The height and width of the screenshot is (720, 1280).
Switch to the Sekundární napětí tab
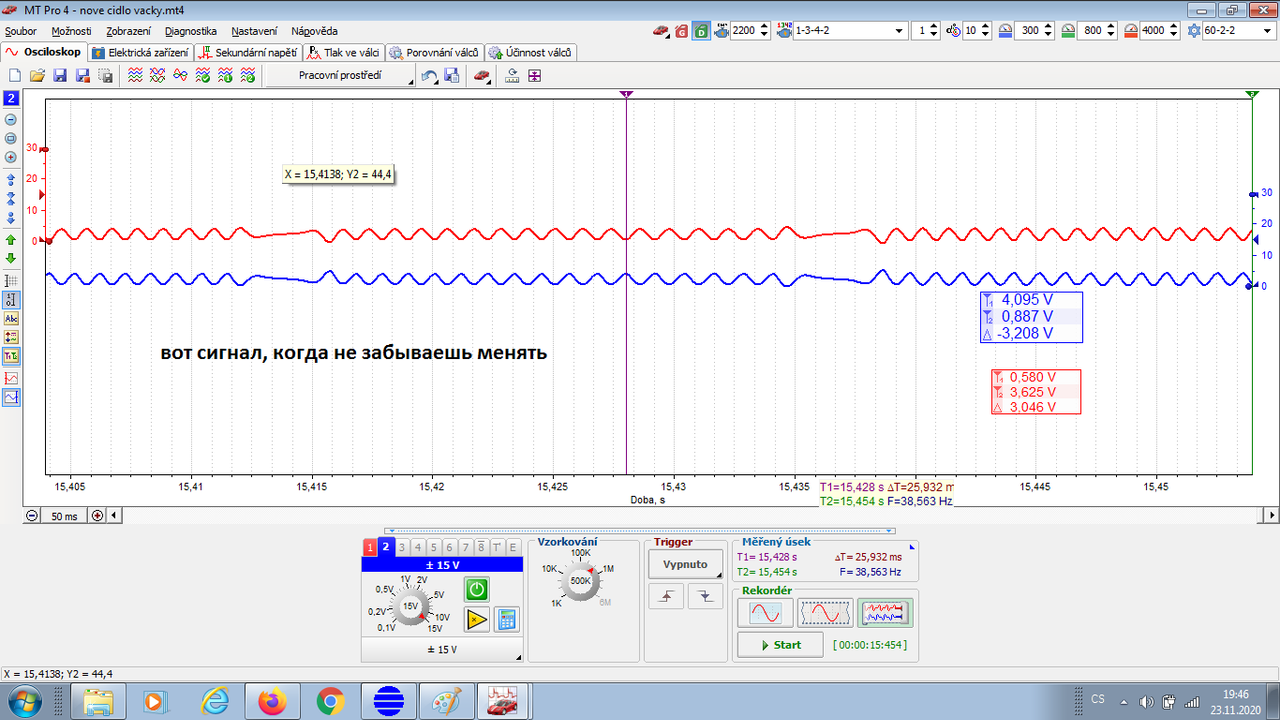(x=249, y=52)
